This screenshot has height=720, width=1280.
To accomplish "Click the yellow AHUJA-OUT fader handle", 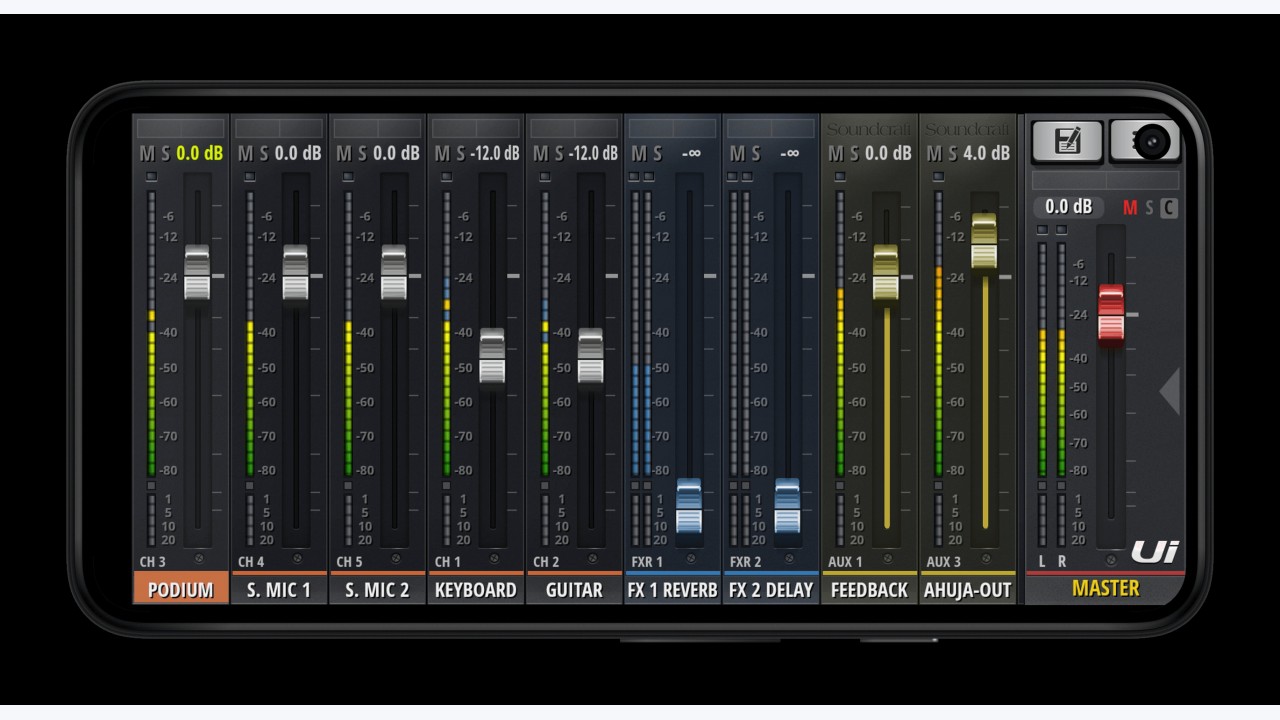I will coord(984,241).
